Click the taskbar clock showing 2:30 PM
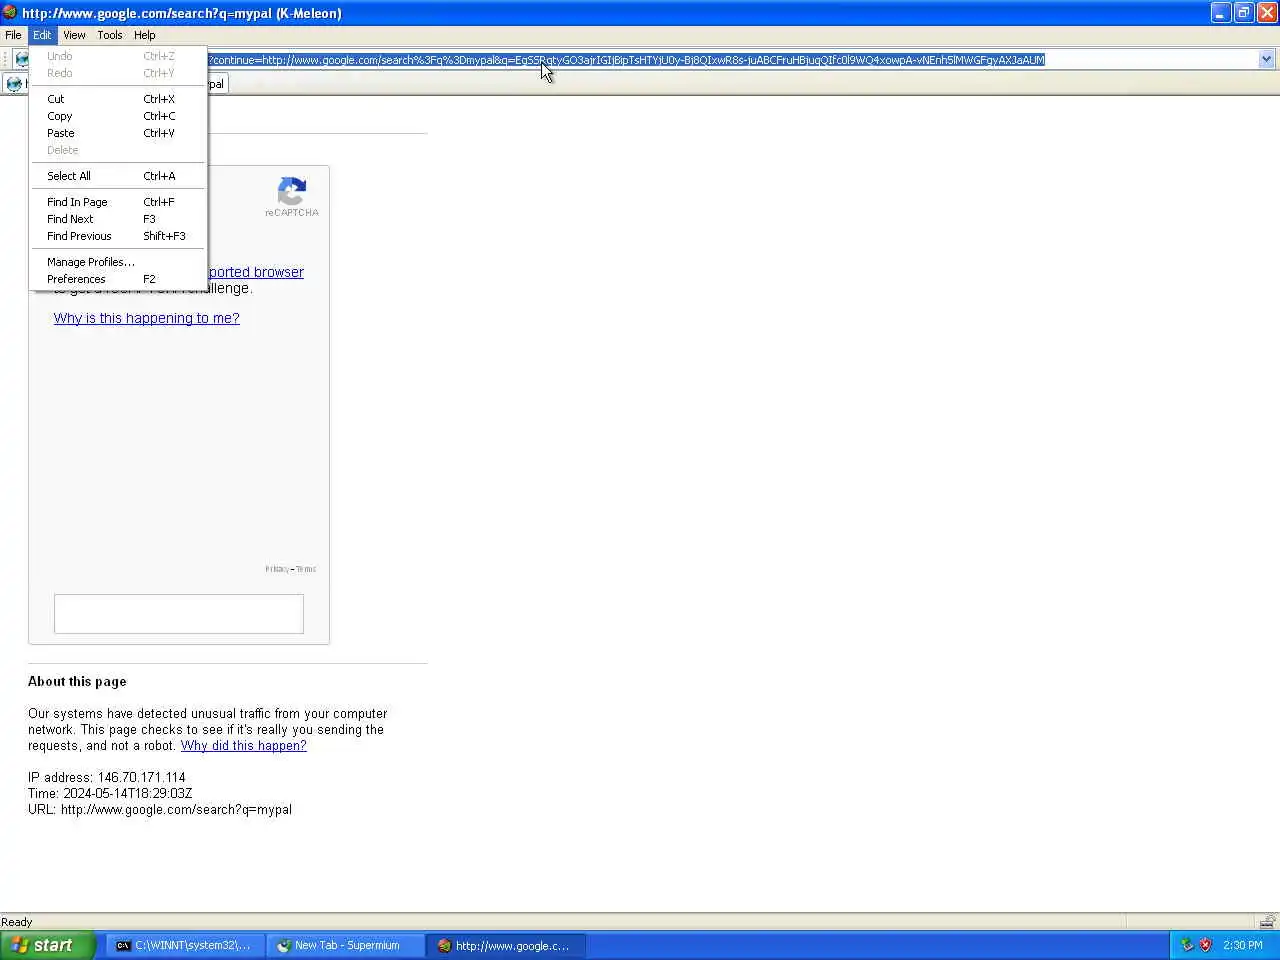The width and height of the screenshot is (1280, 960). click(1243, 945)
